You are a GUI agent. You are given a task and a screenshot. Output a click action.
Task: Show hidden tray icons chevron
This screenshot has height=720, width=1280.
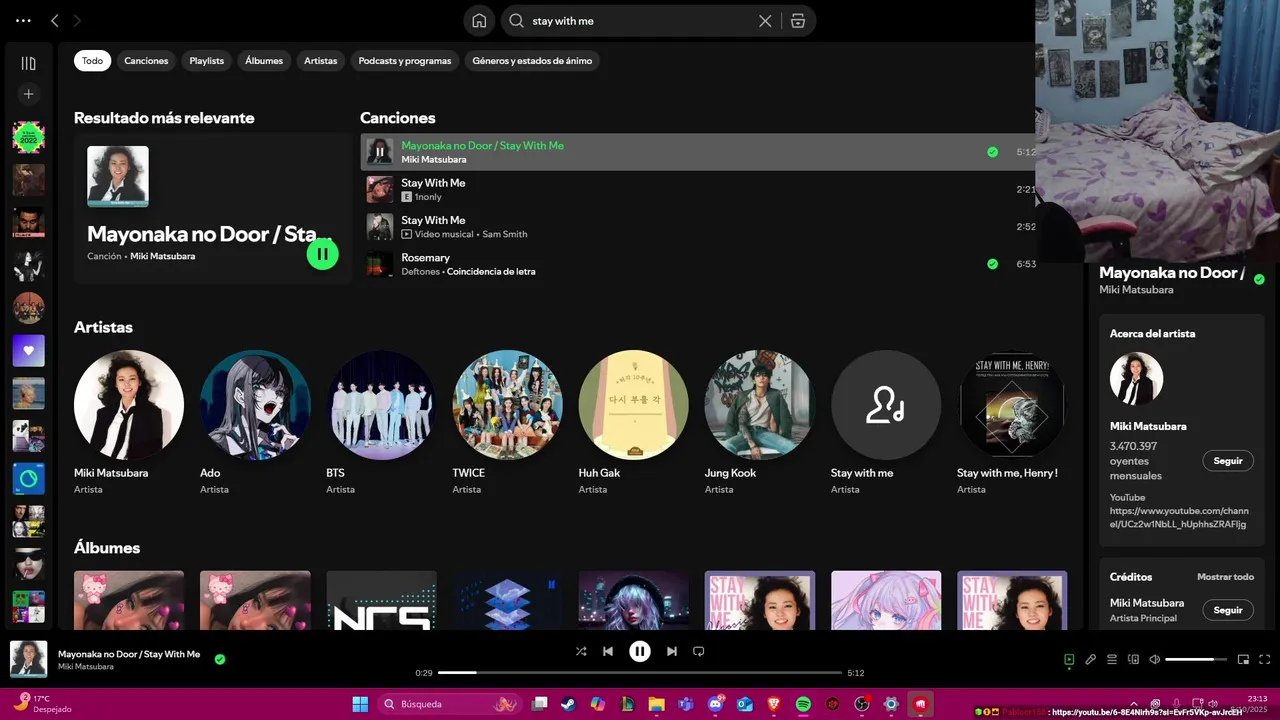point(1133,704)
